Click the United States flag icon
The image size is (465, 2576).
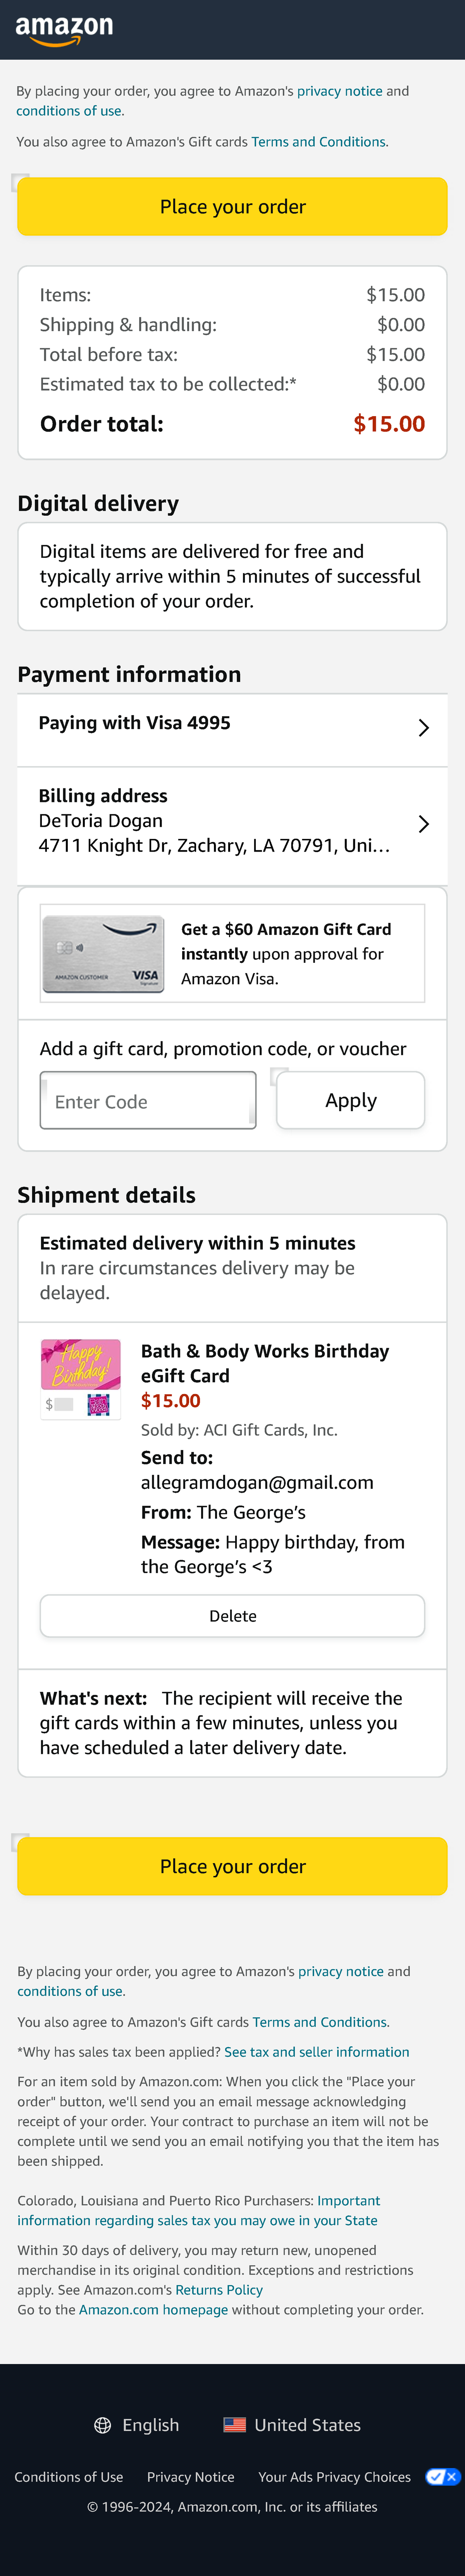pos(235,2425)
